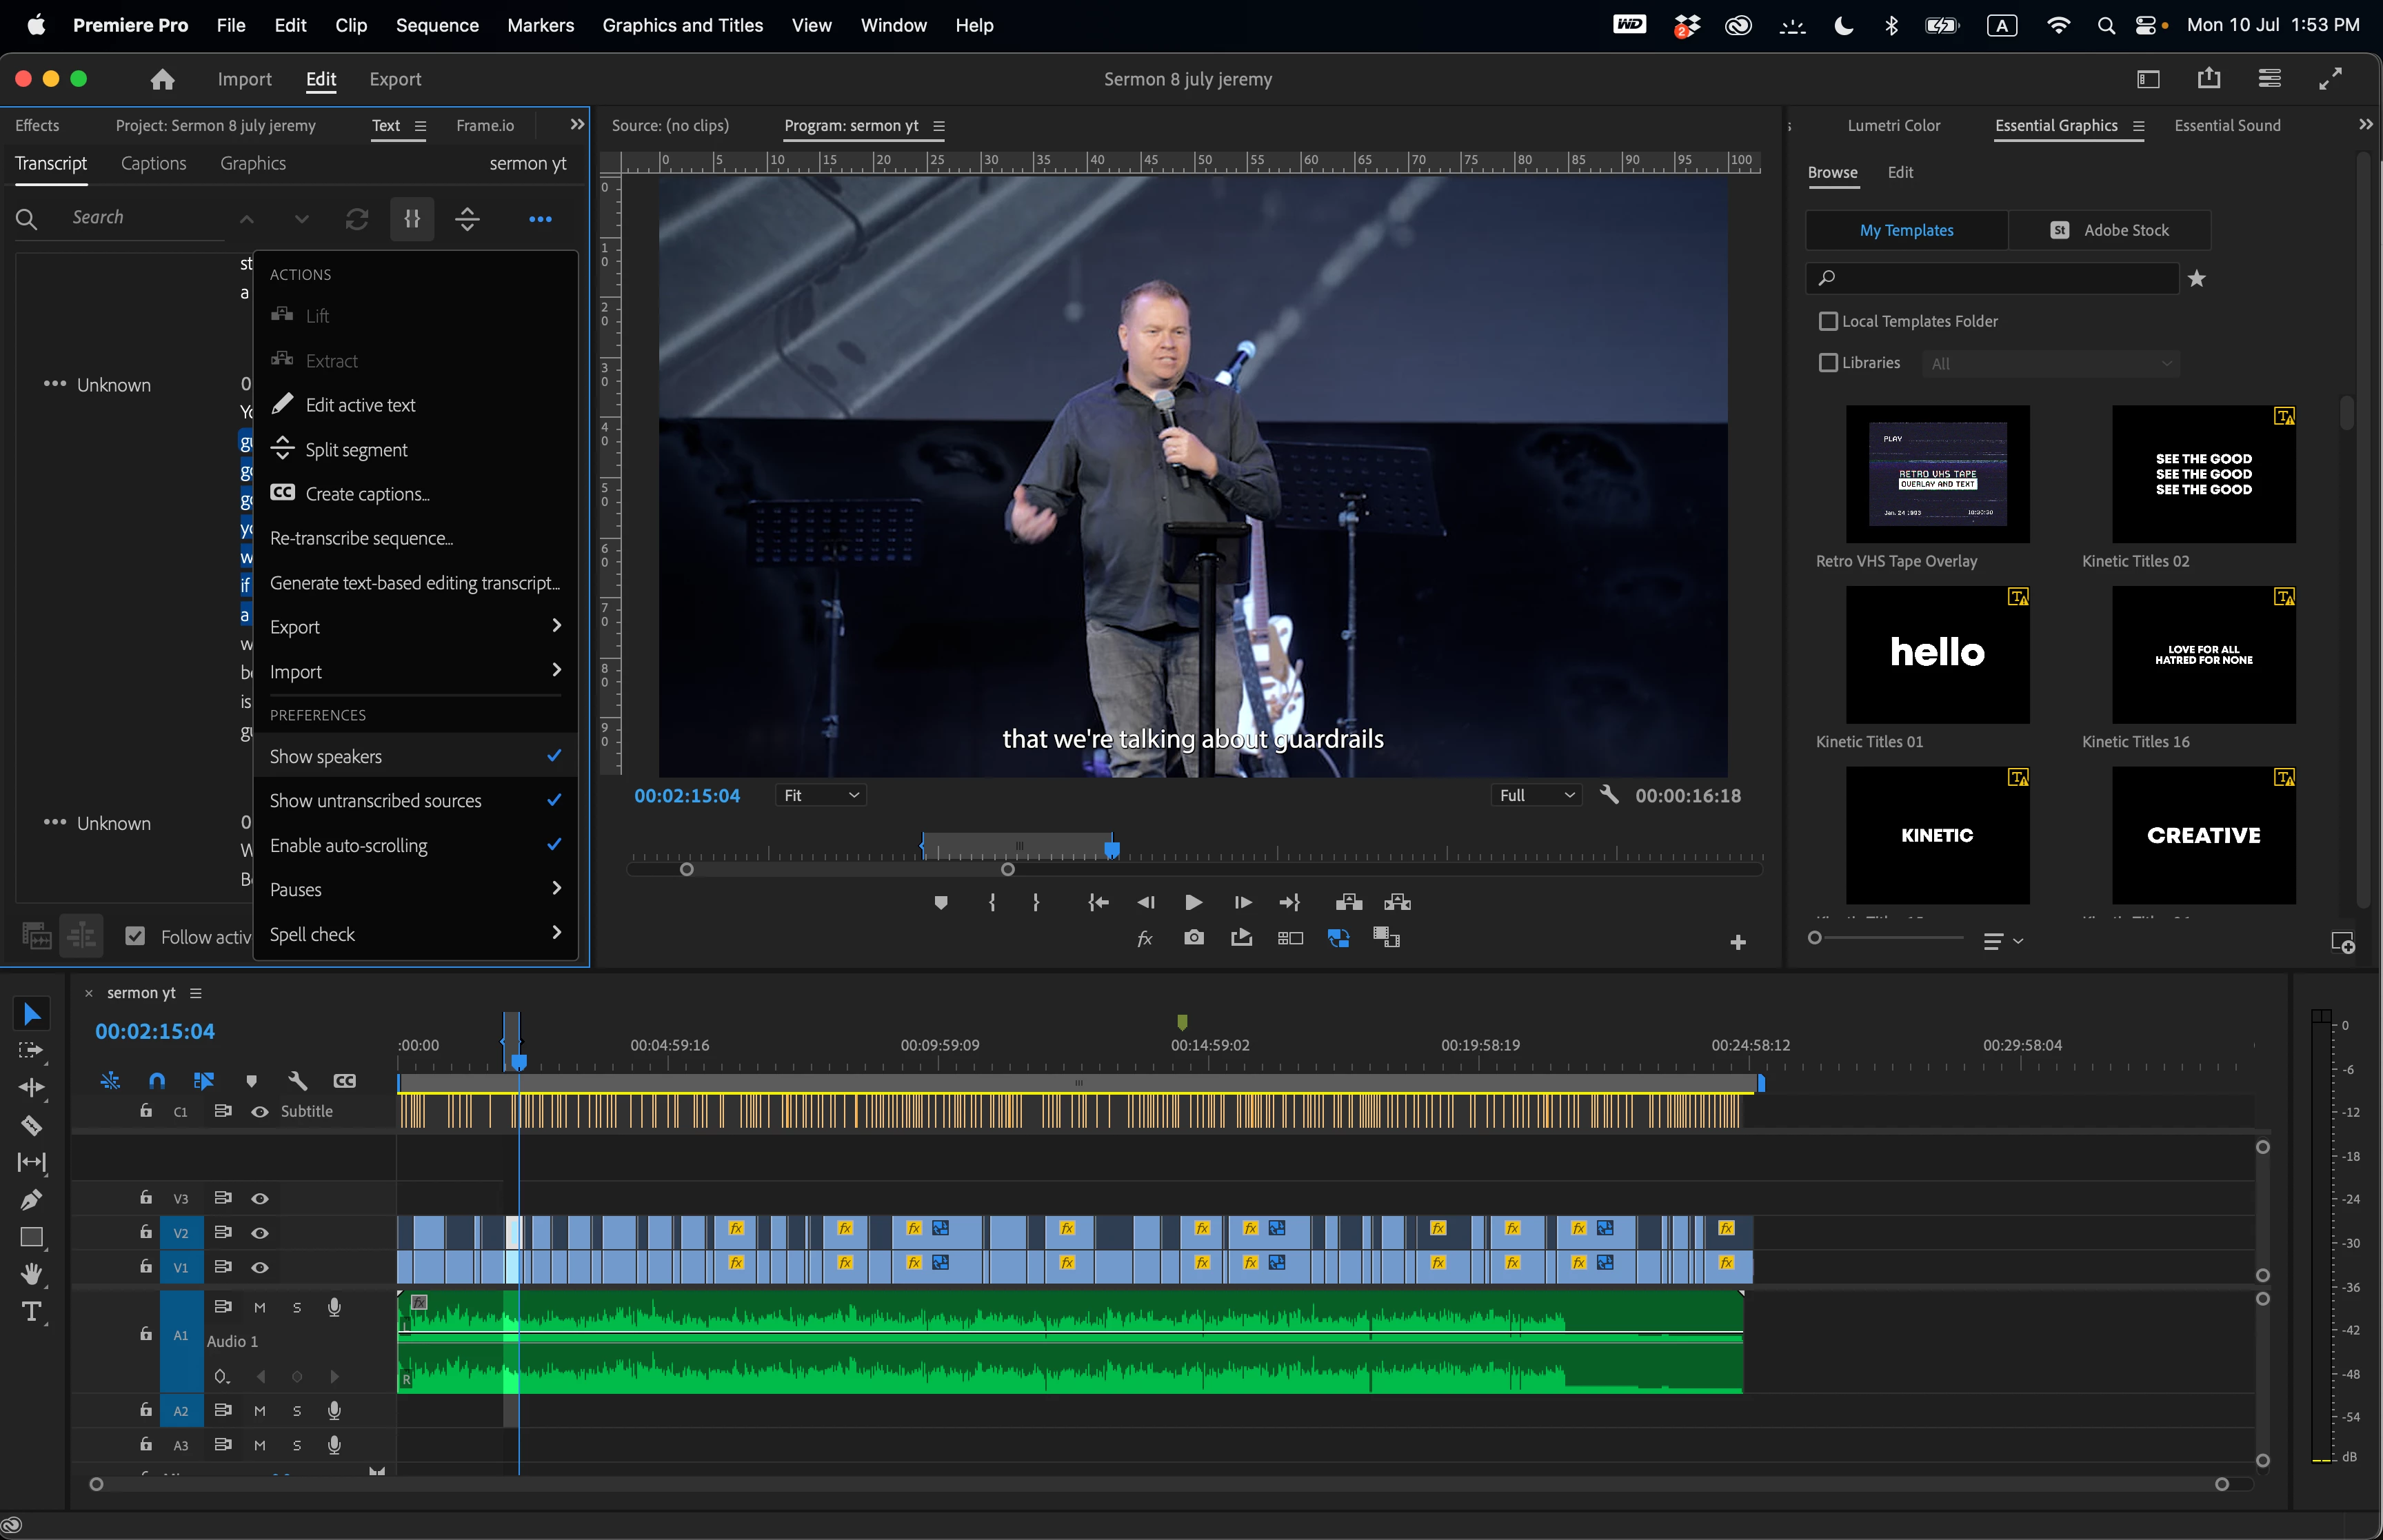The image size is (2383, 1540).
Task: Select the Type tool
Action: (31, 1311)
